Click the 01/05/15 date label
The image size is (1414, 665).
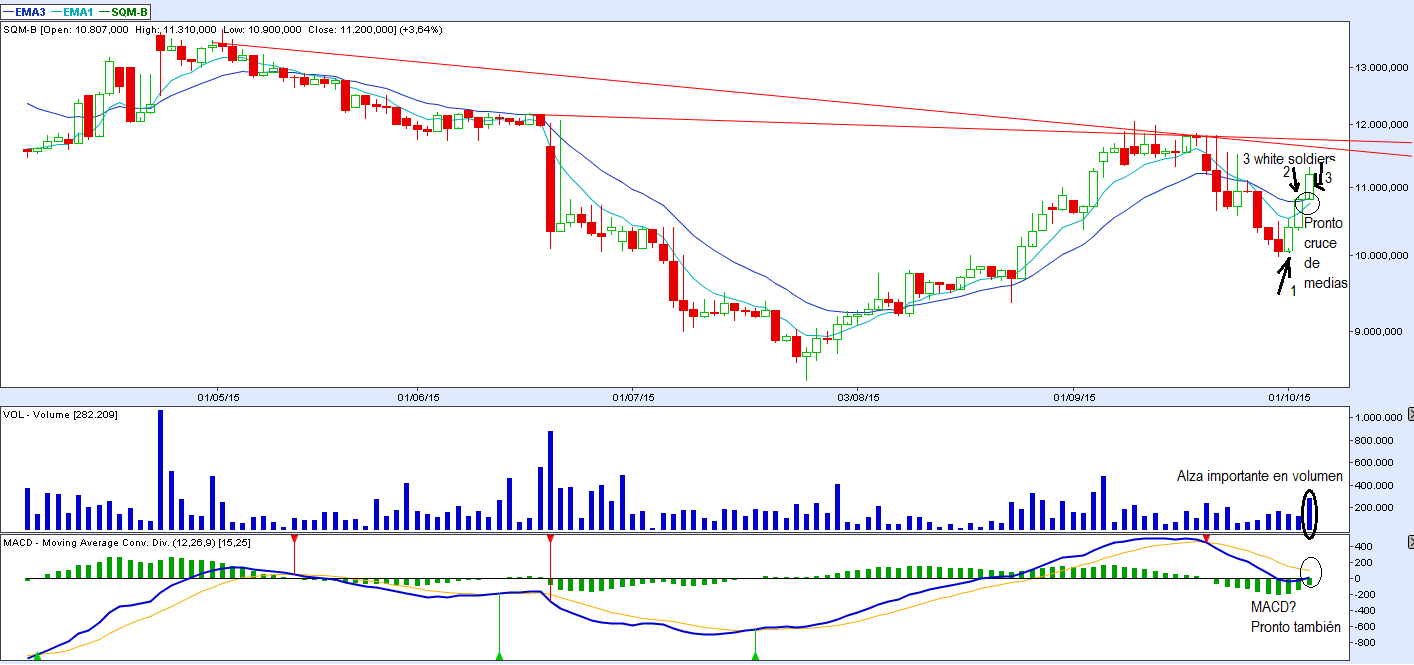click(217, 397)
